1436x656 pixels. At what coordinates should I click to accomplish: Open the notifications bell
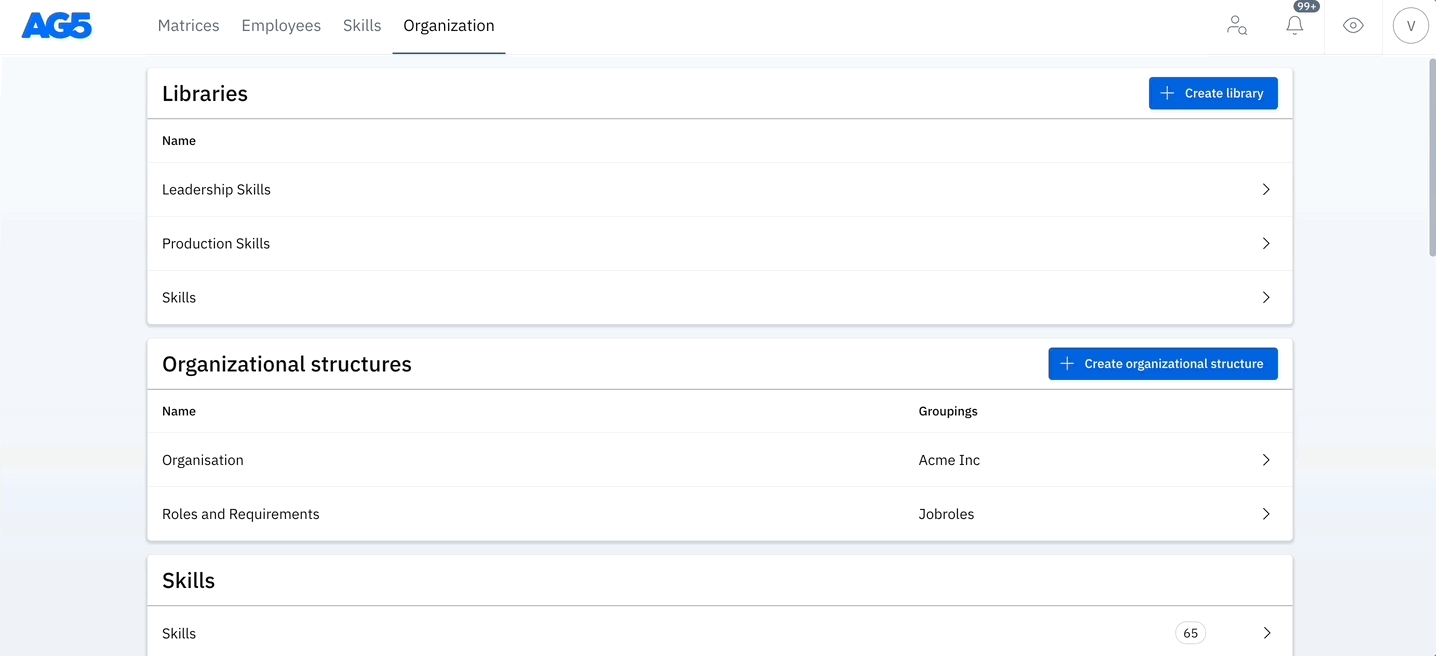coord(1294,26)
